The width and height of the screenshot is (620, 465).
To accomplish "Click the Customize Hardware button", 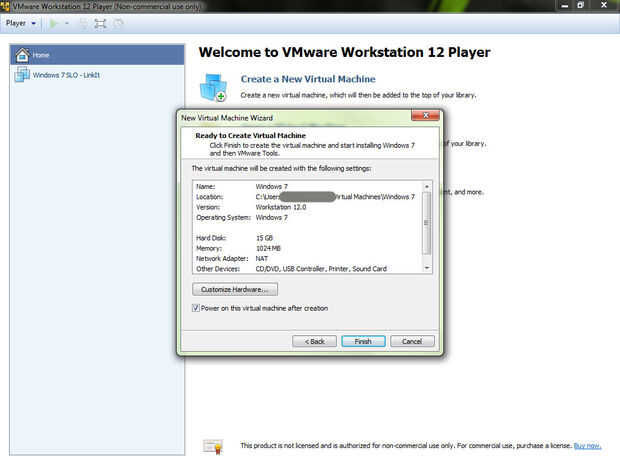I will coord(235,289).
